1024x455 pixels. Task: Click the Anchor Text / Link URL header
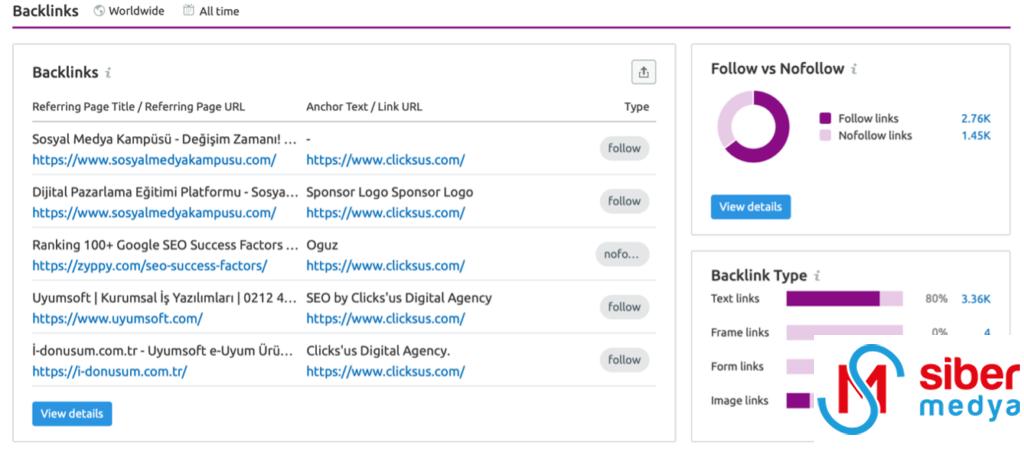[364, 107]
